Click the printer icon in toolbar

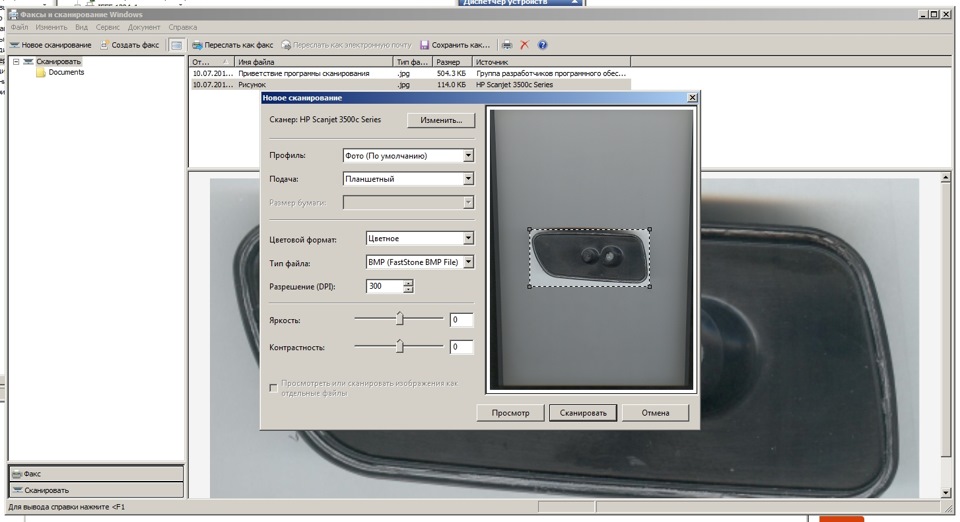point(507,45)
